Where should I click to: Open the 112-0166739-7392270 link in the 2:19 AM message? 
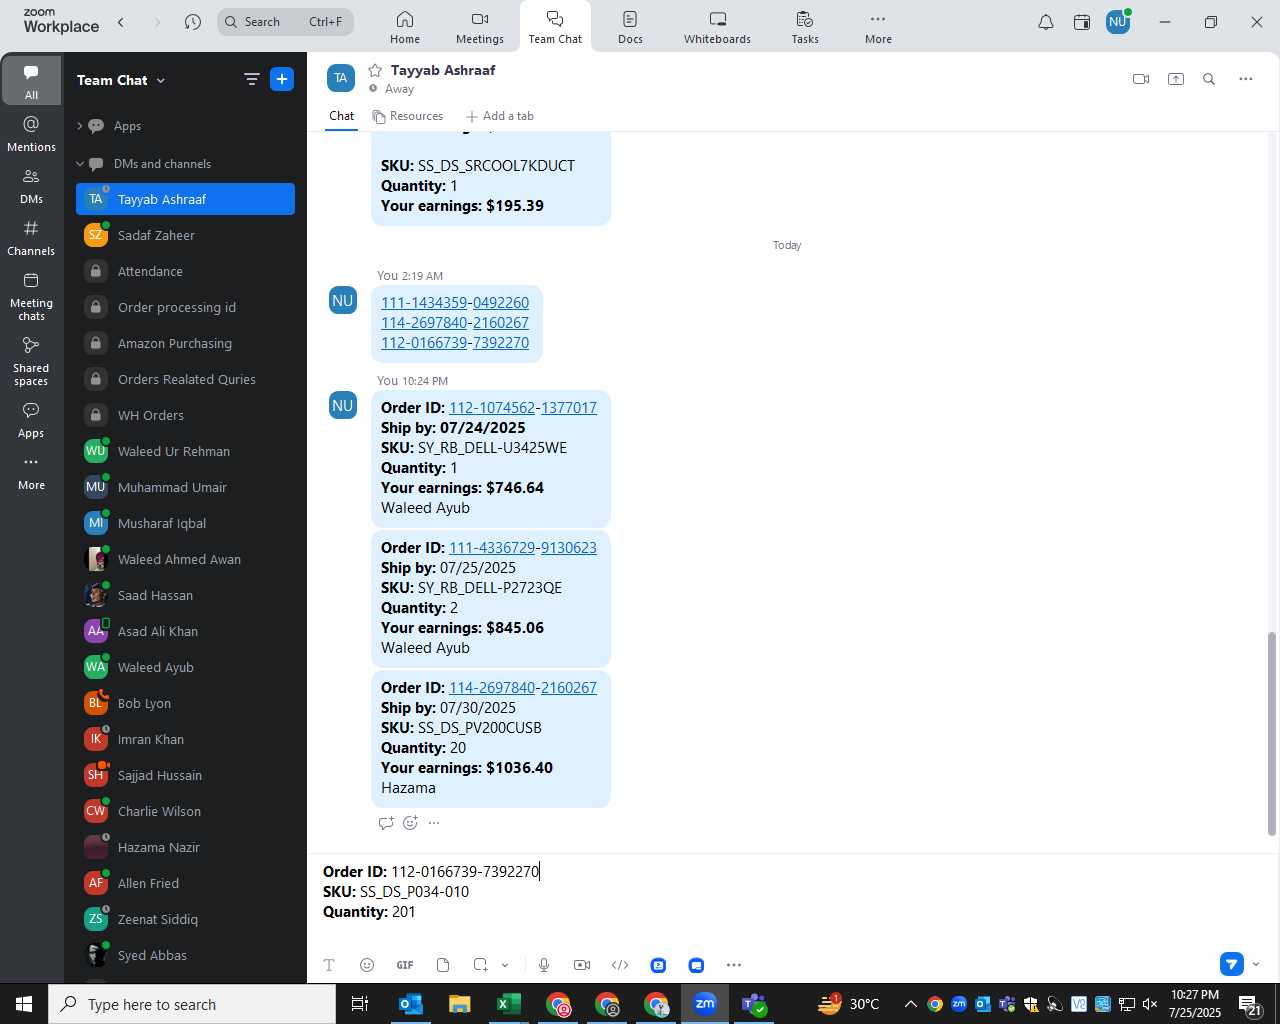coord(455,343)
